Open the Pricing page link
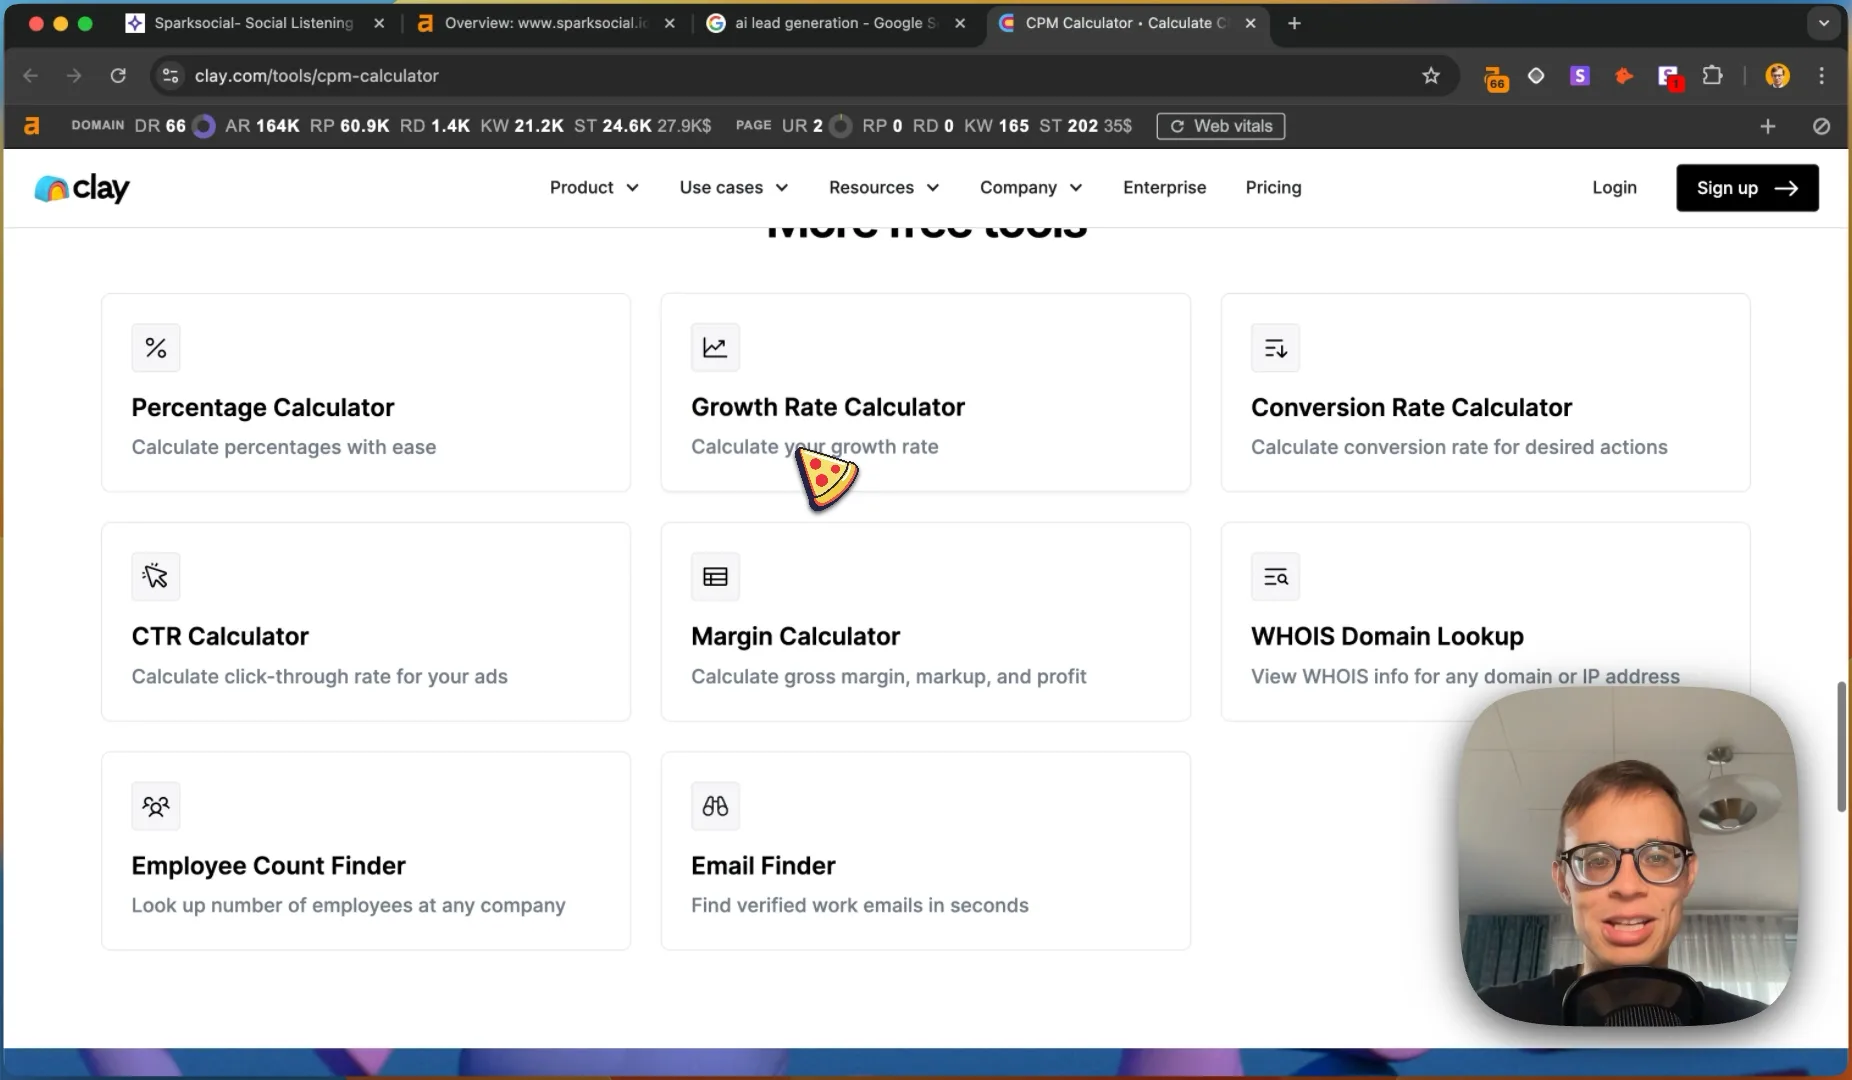The width and height of the screenshot is (1852, 1080). (1273, 188)
